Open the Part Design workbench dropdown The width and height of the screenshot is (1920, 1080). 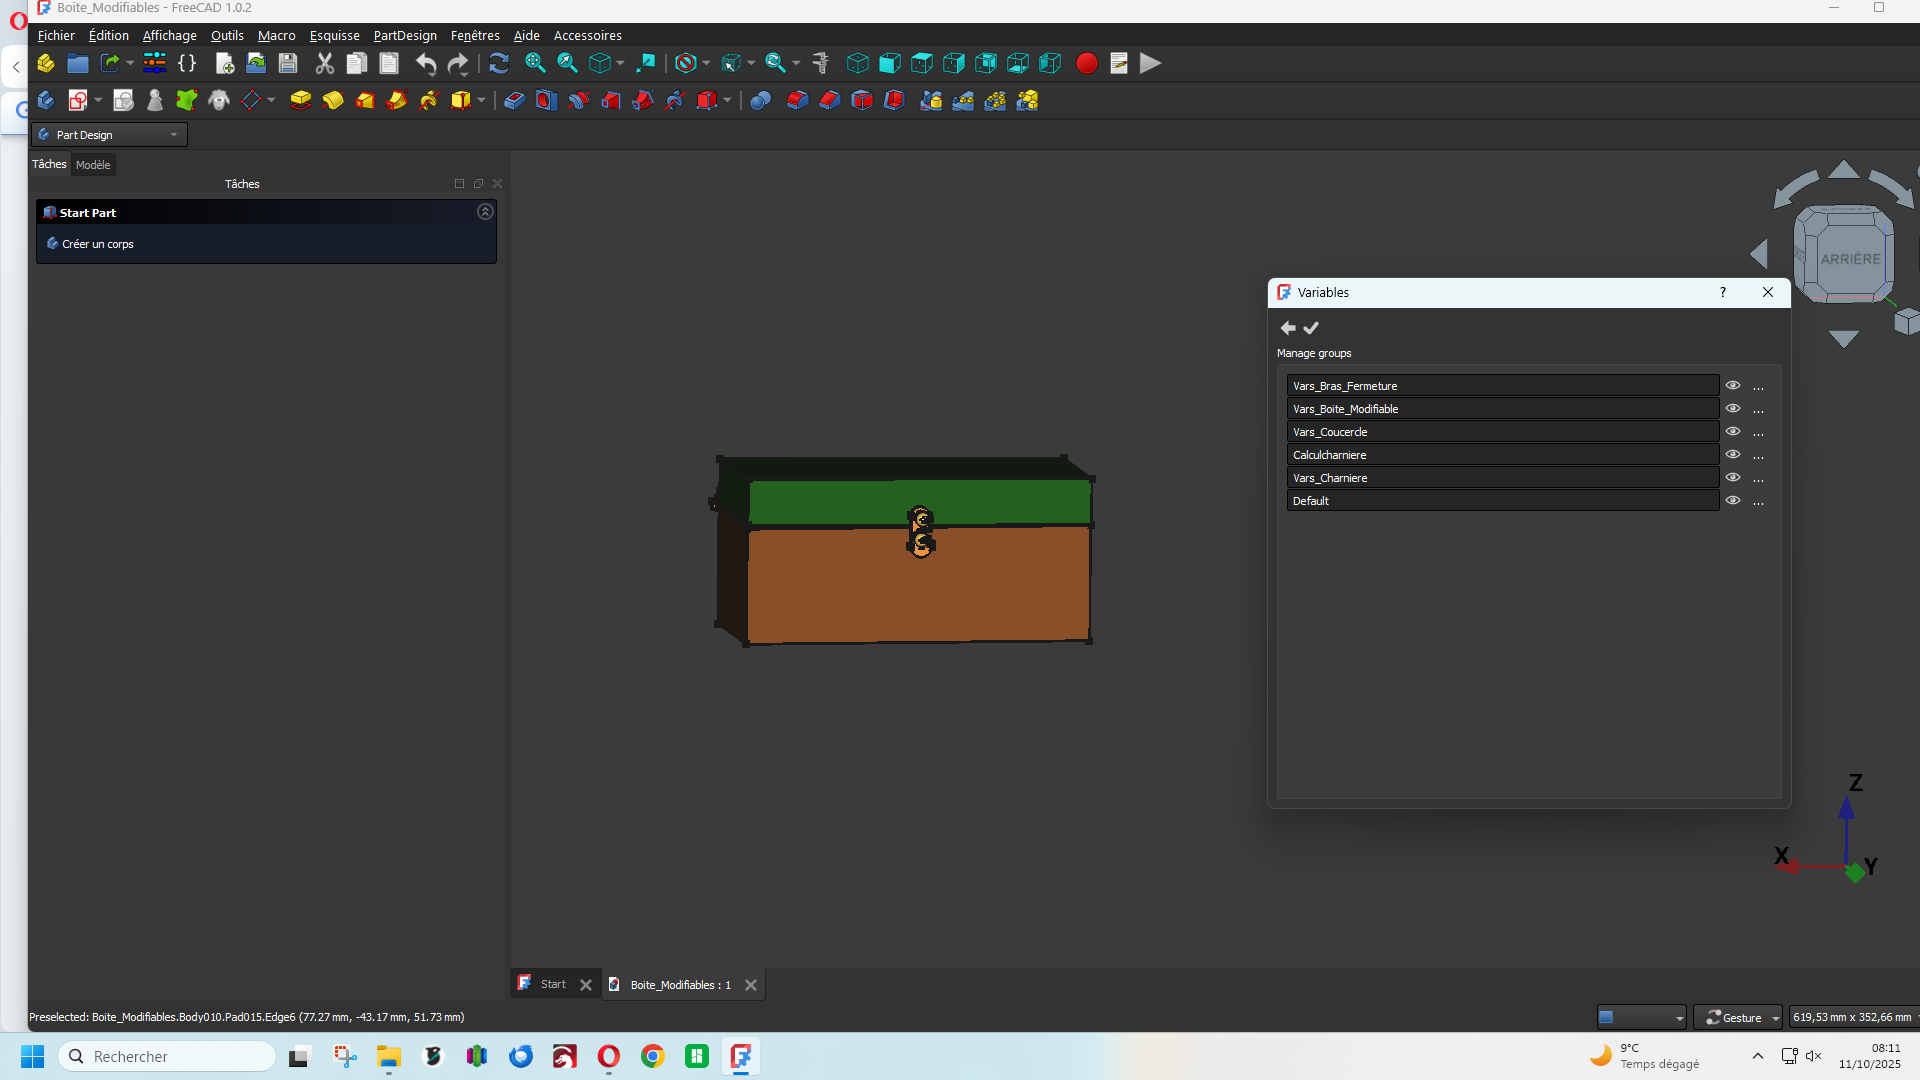click(110, 135)
